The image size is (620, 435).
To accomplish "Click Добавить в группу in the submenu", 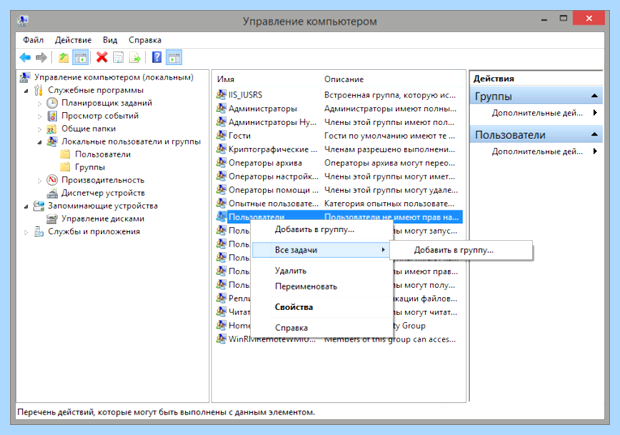I will (461, 250).
